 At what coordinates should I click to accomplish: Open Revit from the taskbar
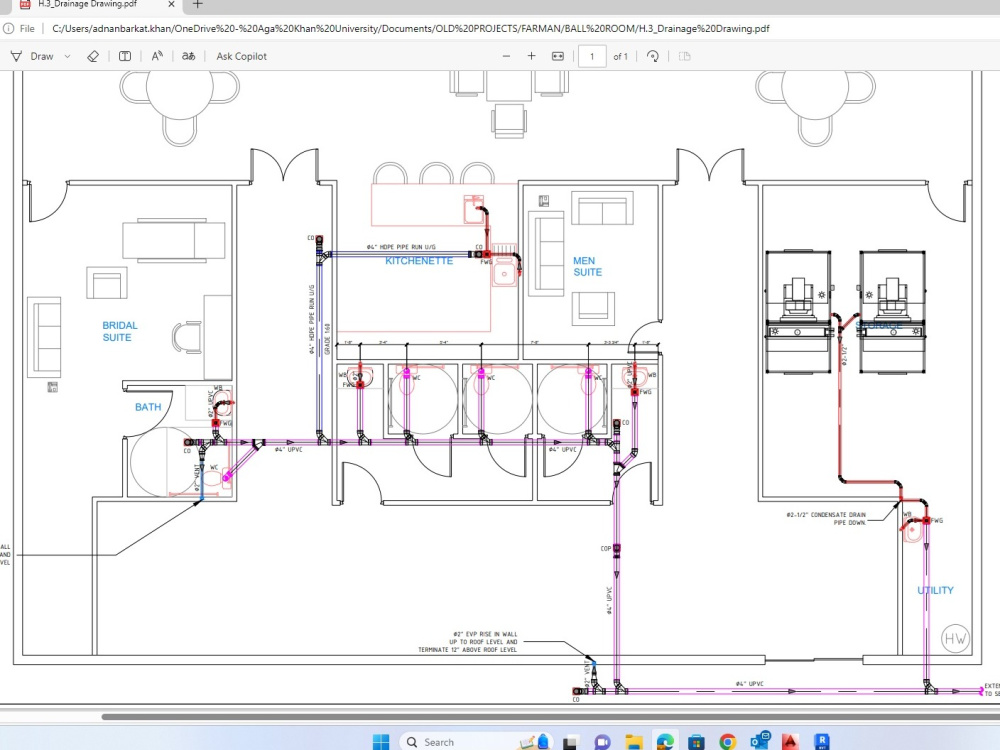[x=822, y=742]
